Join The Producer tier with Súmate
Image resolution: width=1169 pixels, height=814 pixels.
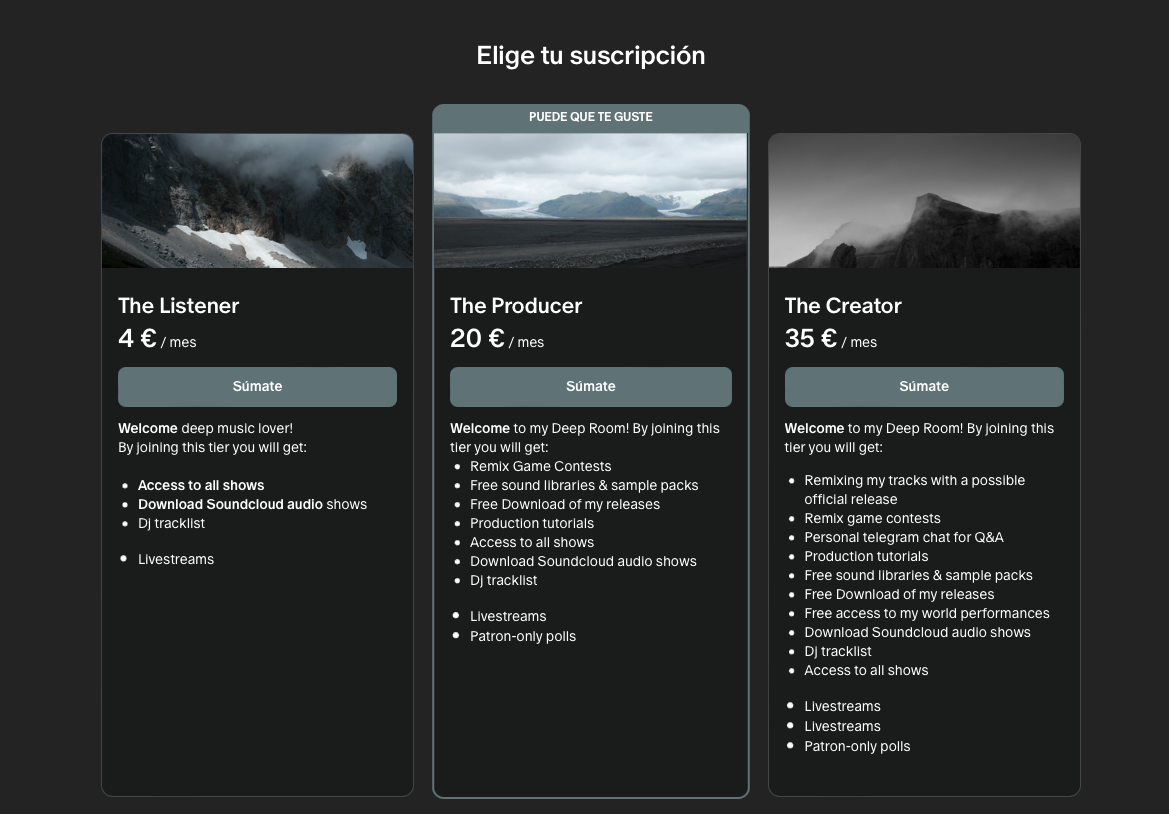tap(590, 387)
